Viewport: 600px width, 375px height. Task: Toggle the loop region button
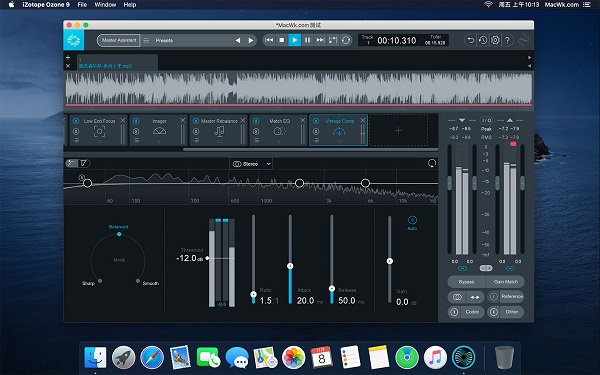[333, 40]
